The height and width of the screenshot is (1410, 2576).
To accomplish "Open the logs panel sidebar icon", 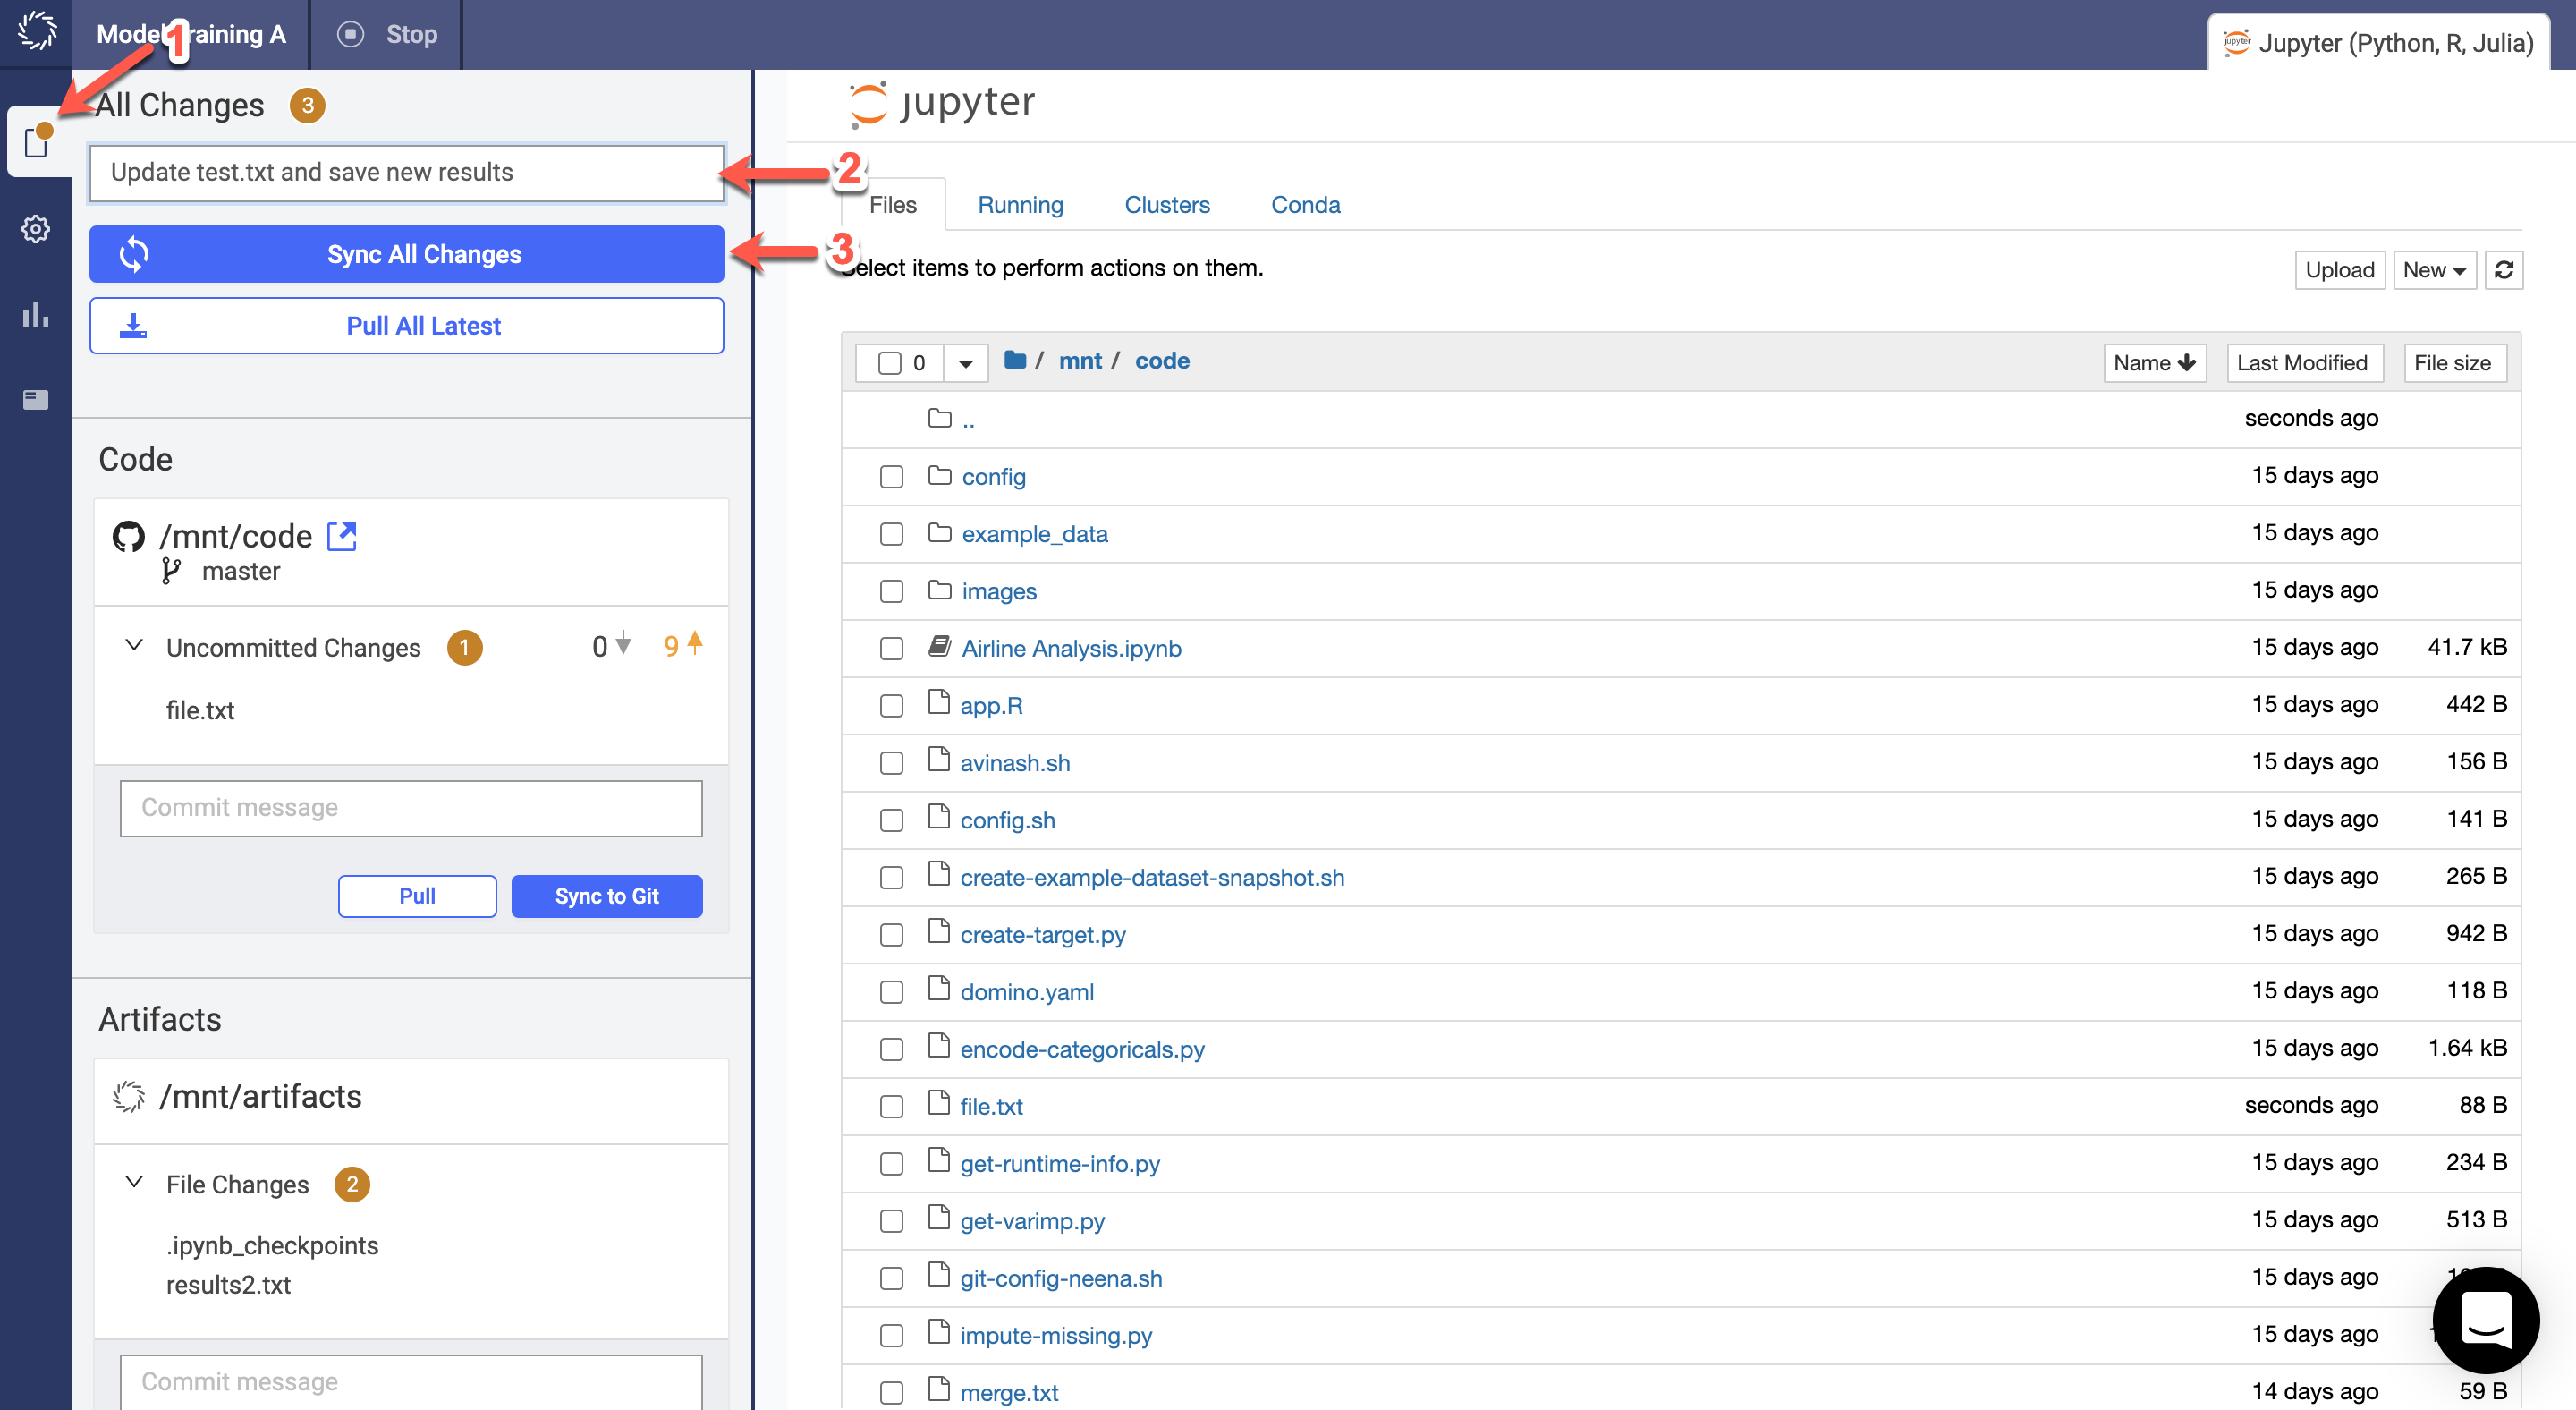I will coord(36,400).
